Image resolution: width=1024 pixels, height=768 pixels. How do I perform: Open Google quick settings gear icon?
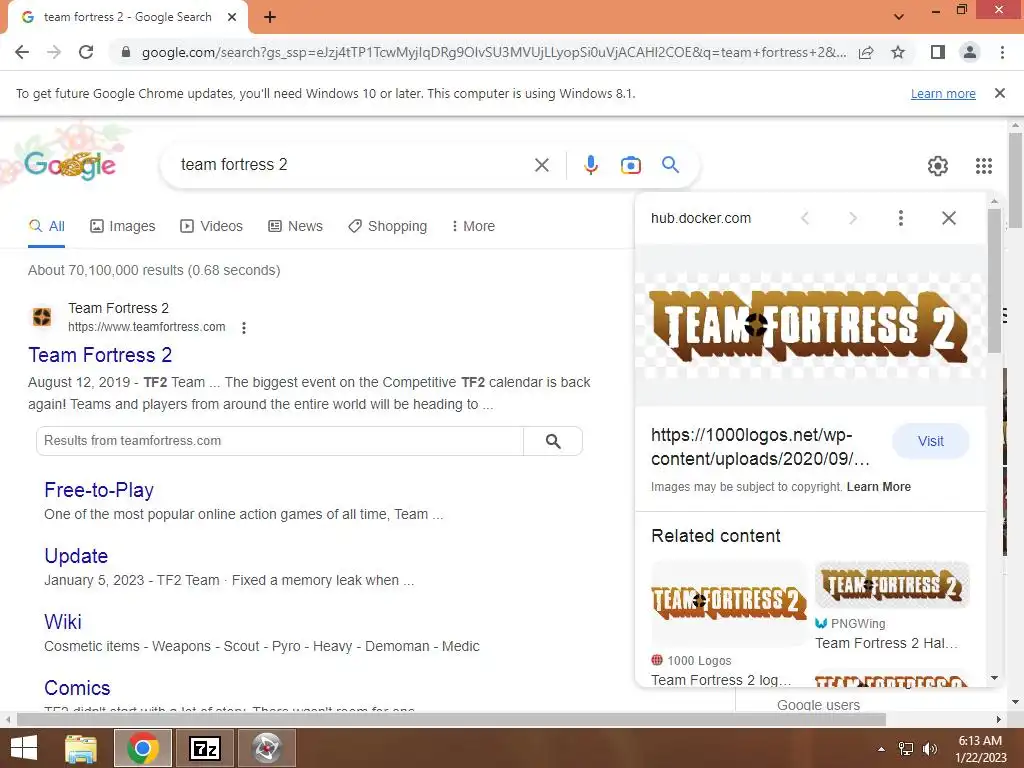pyautogui.click(x=938, y=166)
